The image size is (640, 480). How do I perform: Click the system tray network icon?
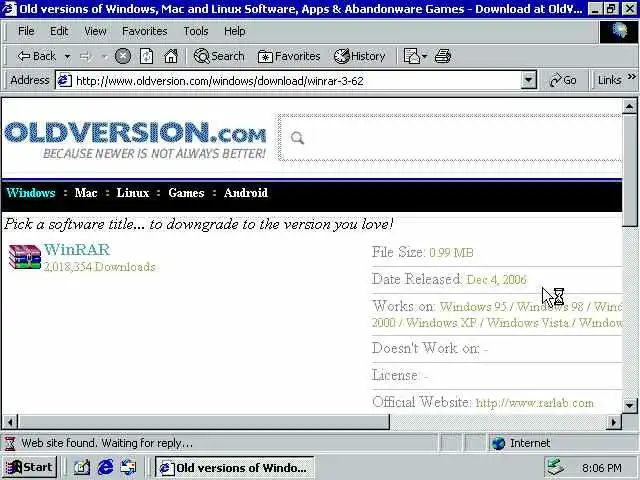(556, 468)
